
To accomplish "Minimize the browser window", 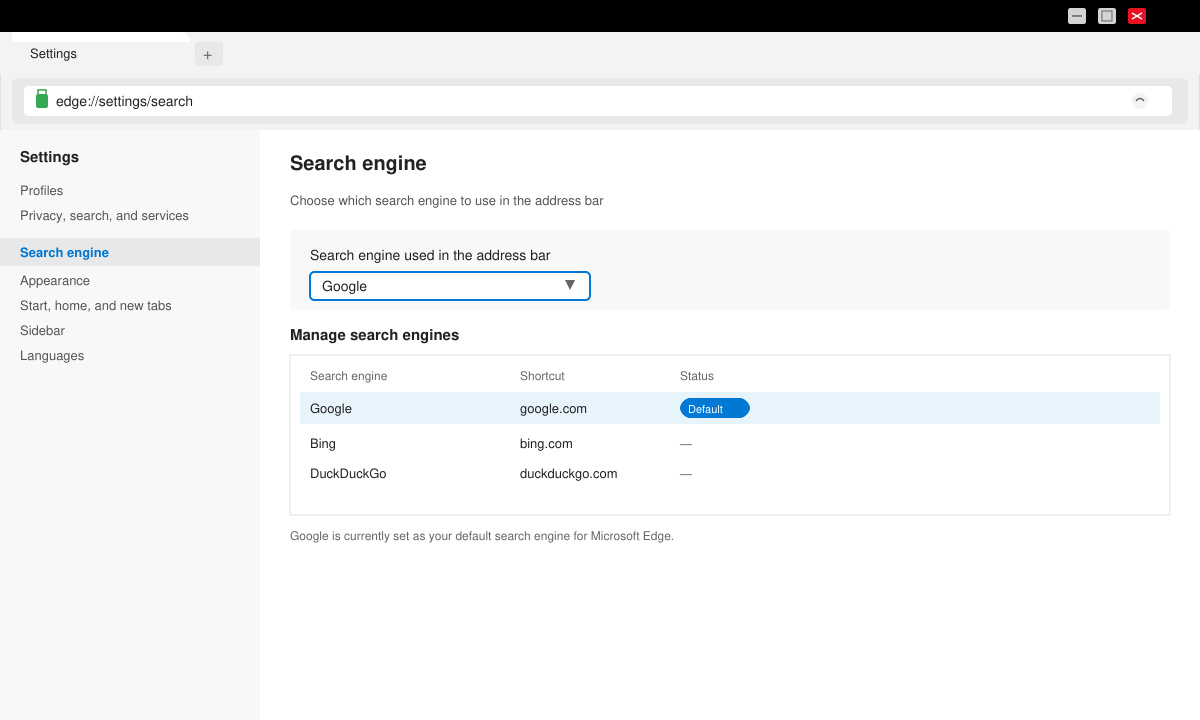I will [1077, 16].
